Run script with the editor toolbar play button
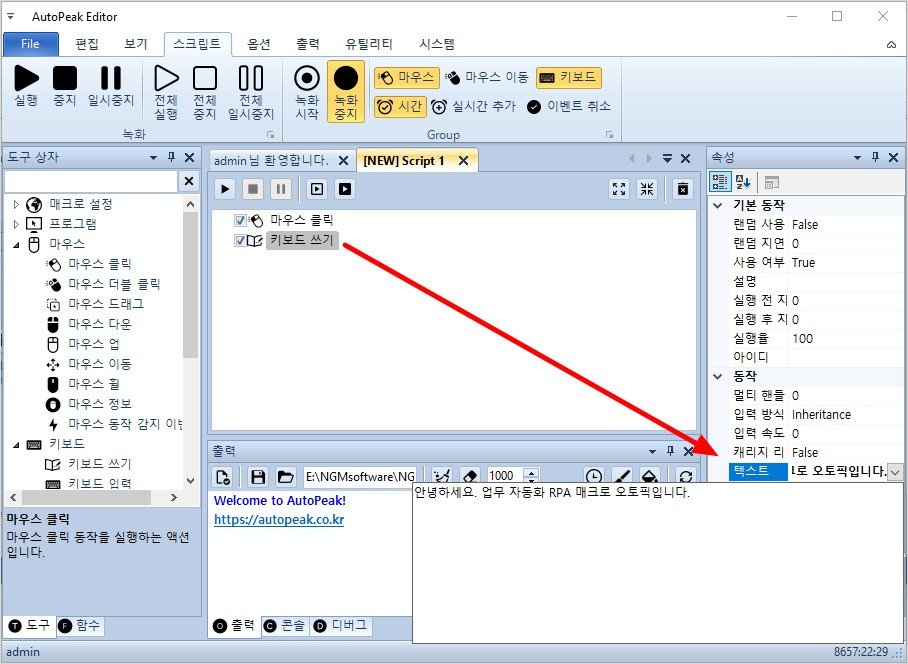The image size is (908, 664). tap(225, 189)
